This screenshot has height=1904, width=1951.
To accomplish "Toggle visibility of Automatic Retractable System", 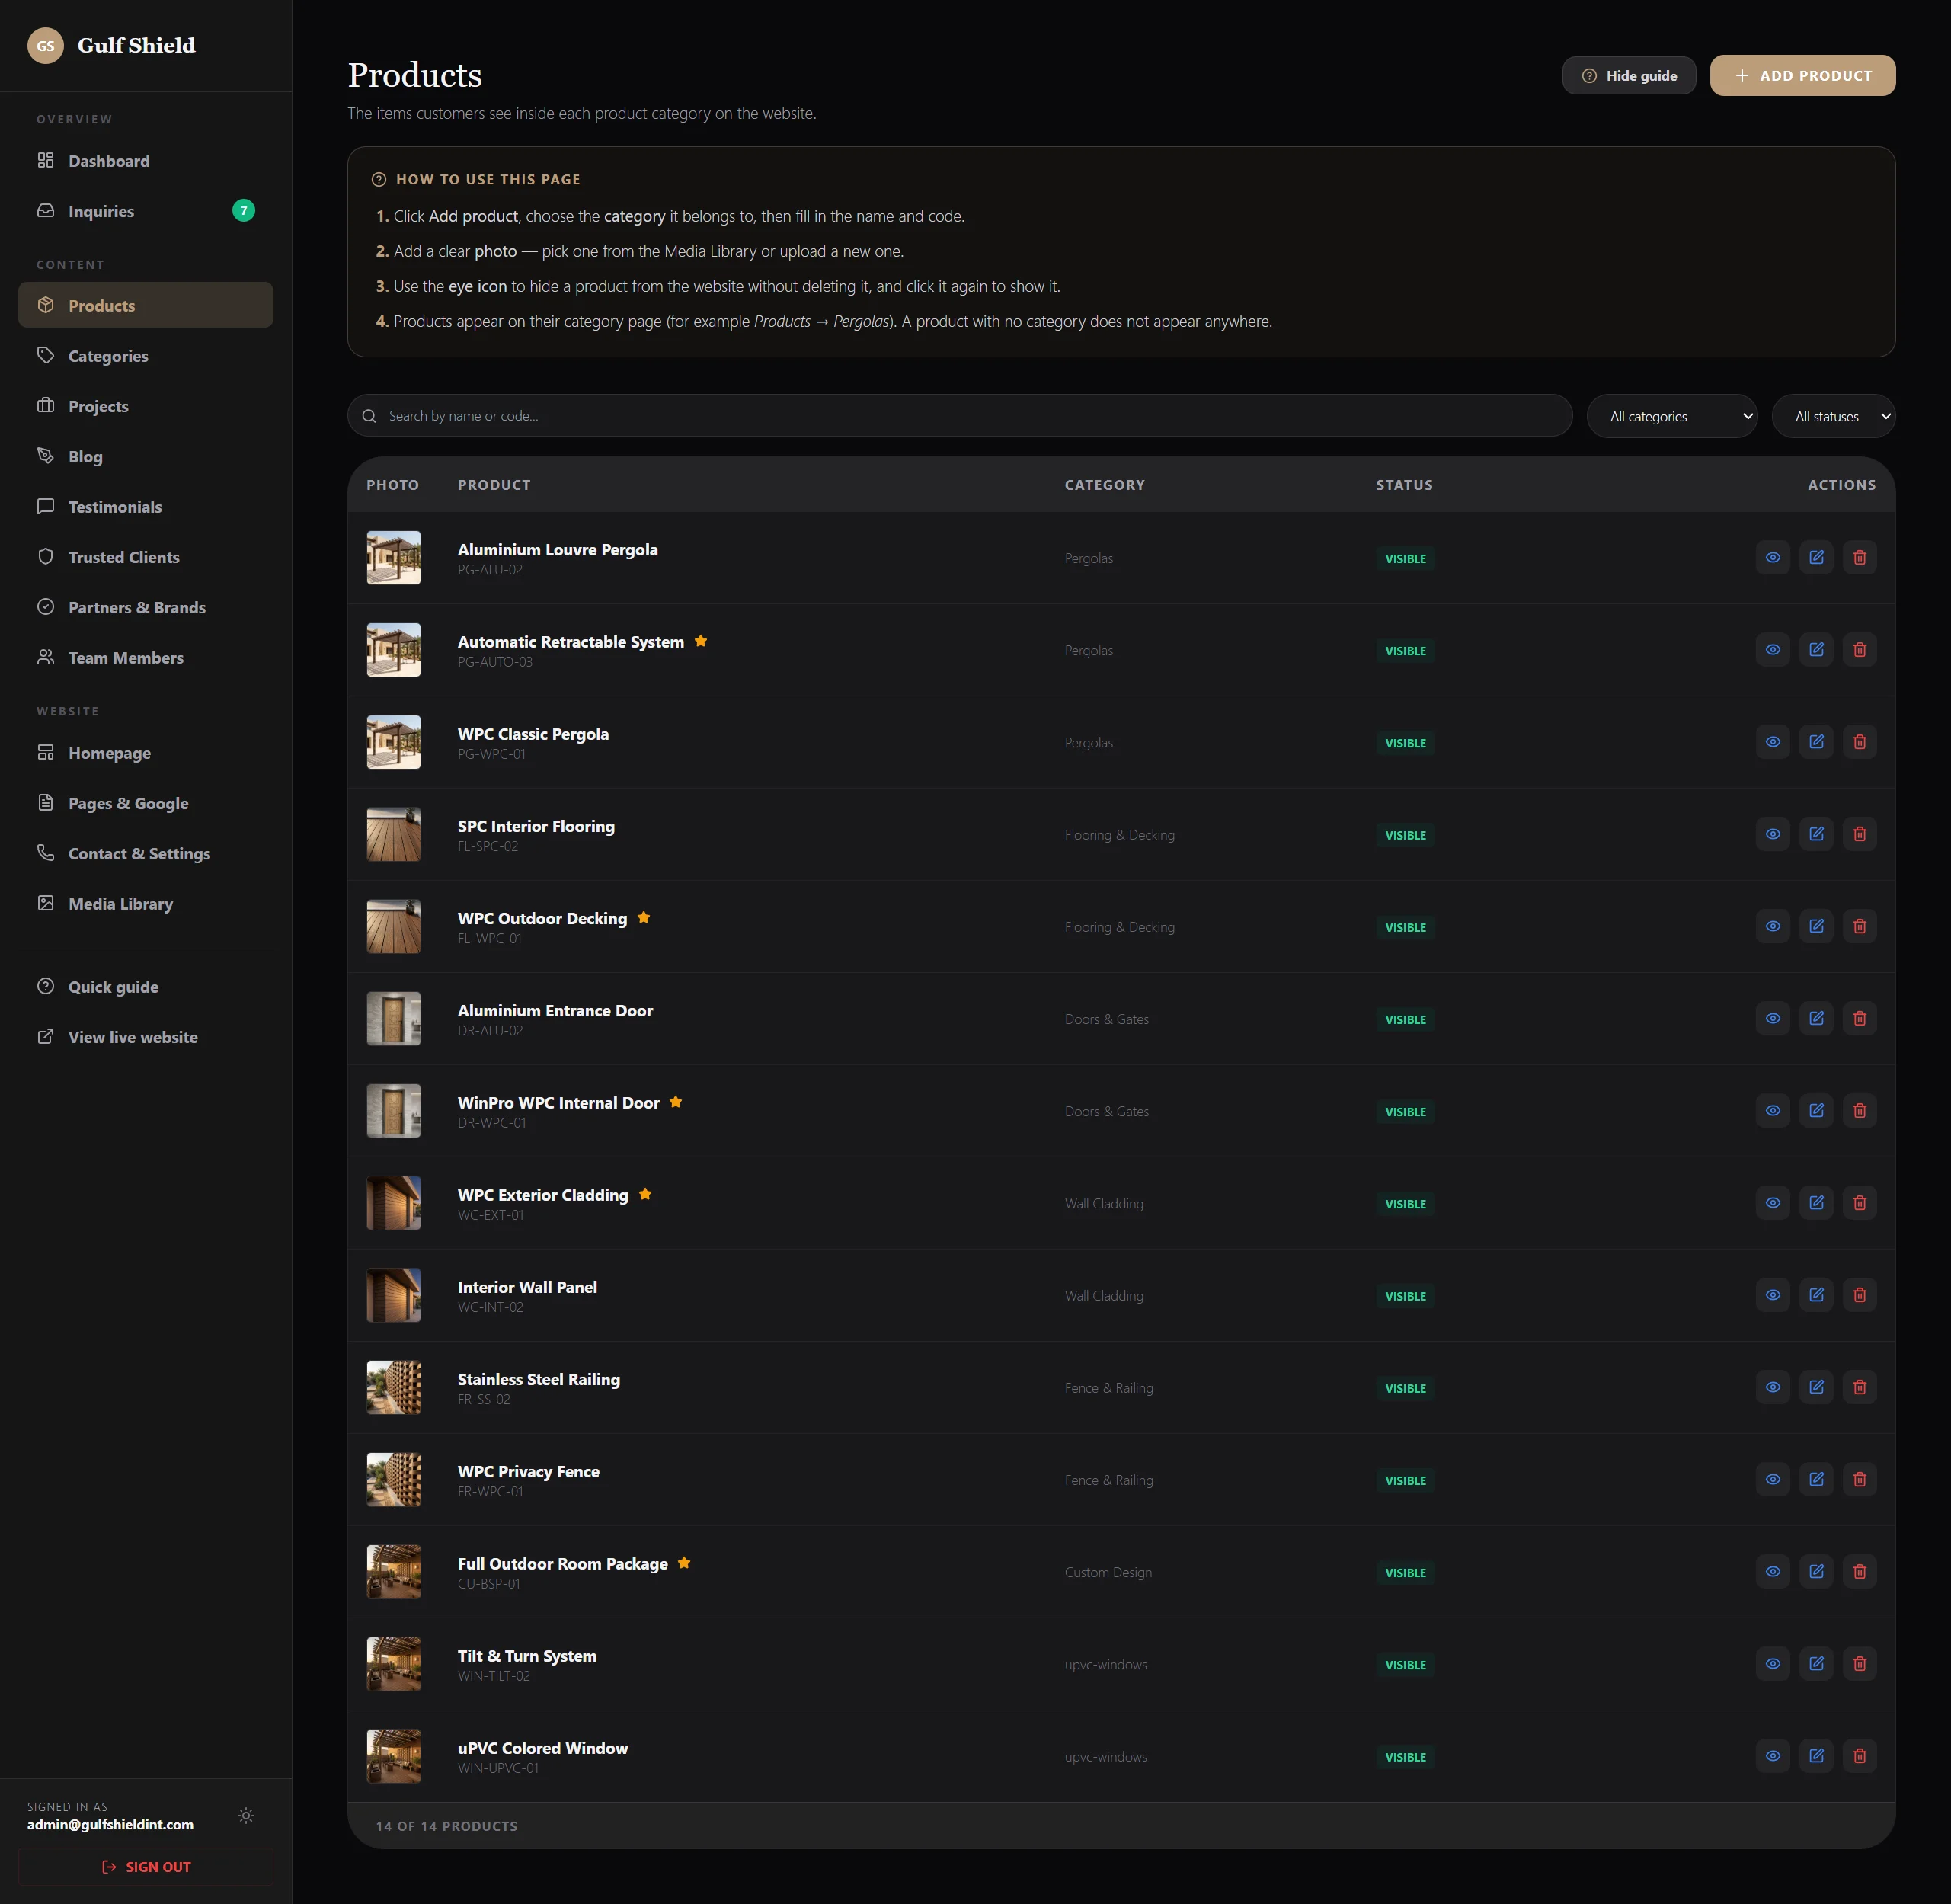I will pyautogui.click(x=1772, y=650).
